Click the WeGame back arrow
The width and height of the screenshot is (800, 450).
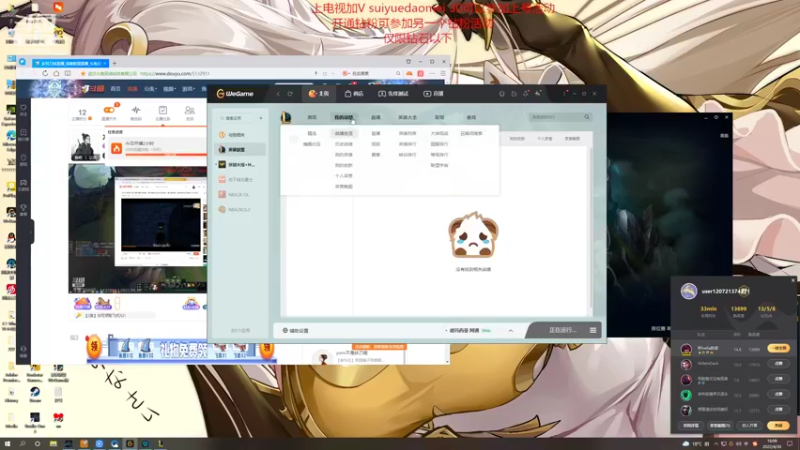(278, 94)
